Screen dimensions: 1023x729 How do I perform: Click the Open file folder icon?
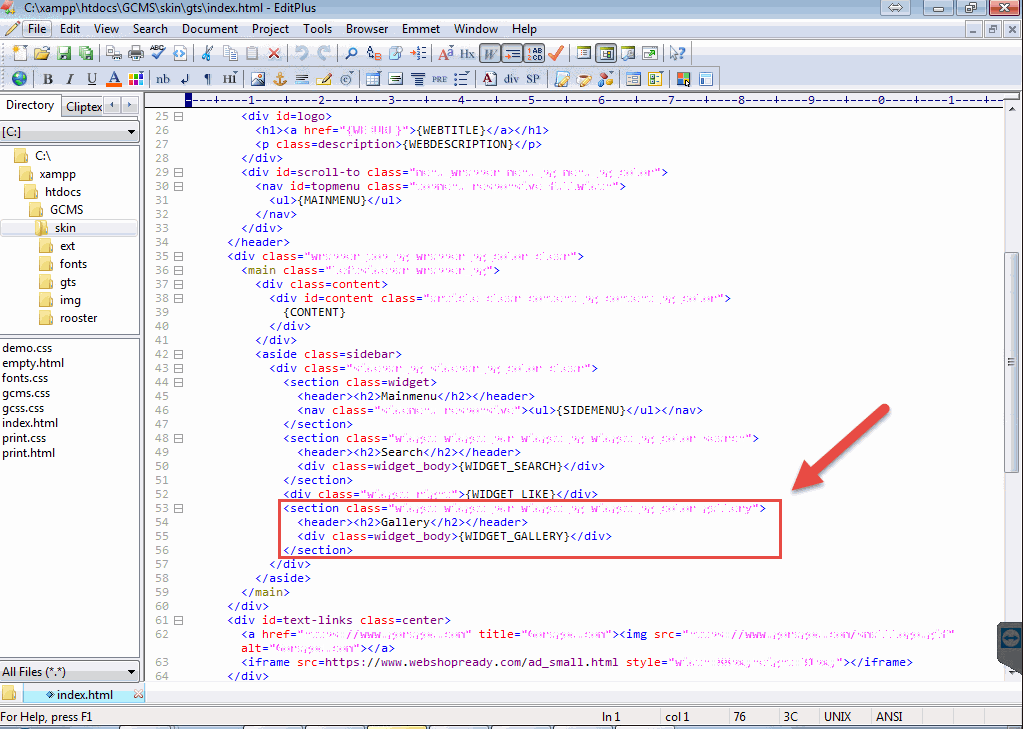point(42,53)
